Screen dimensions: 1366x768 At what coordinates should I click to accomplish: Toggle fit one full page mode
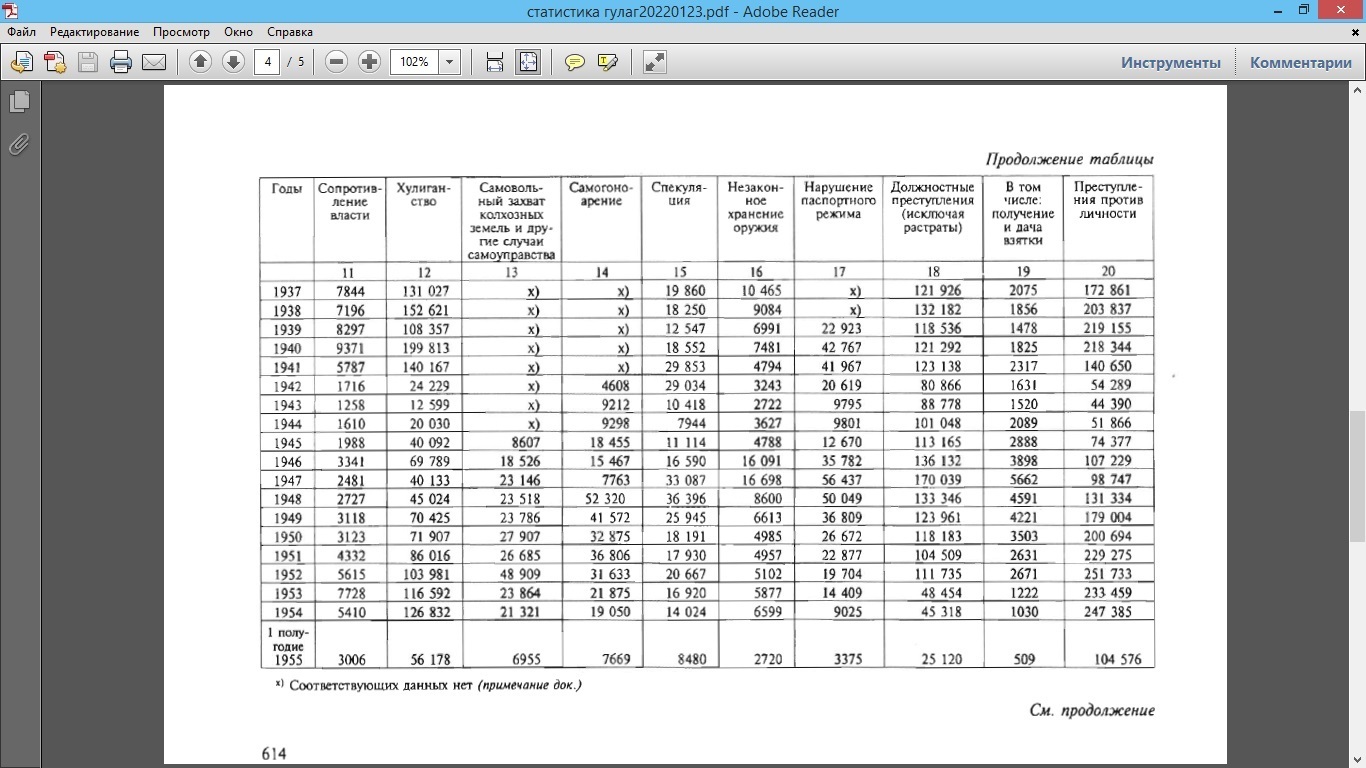(527, 62)
